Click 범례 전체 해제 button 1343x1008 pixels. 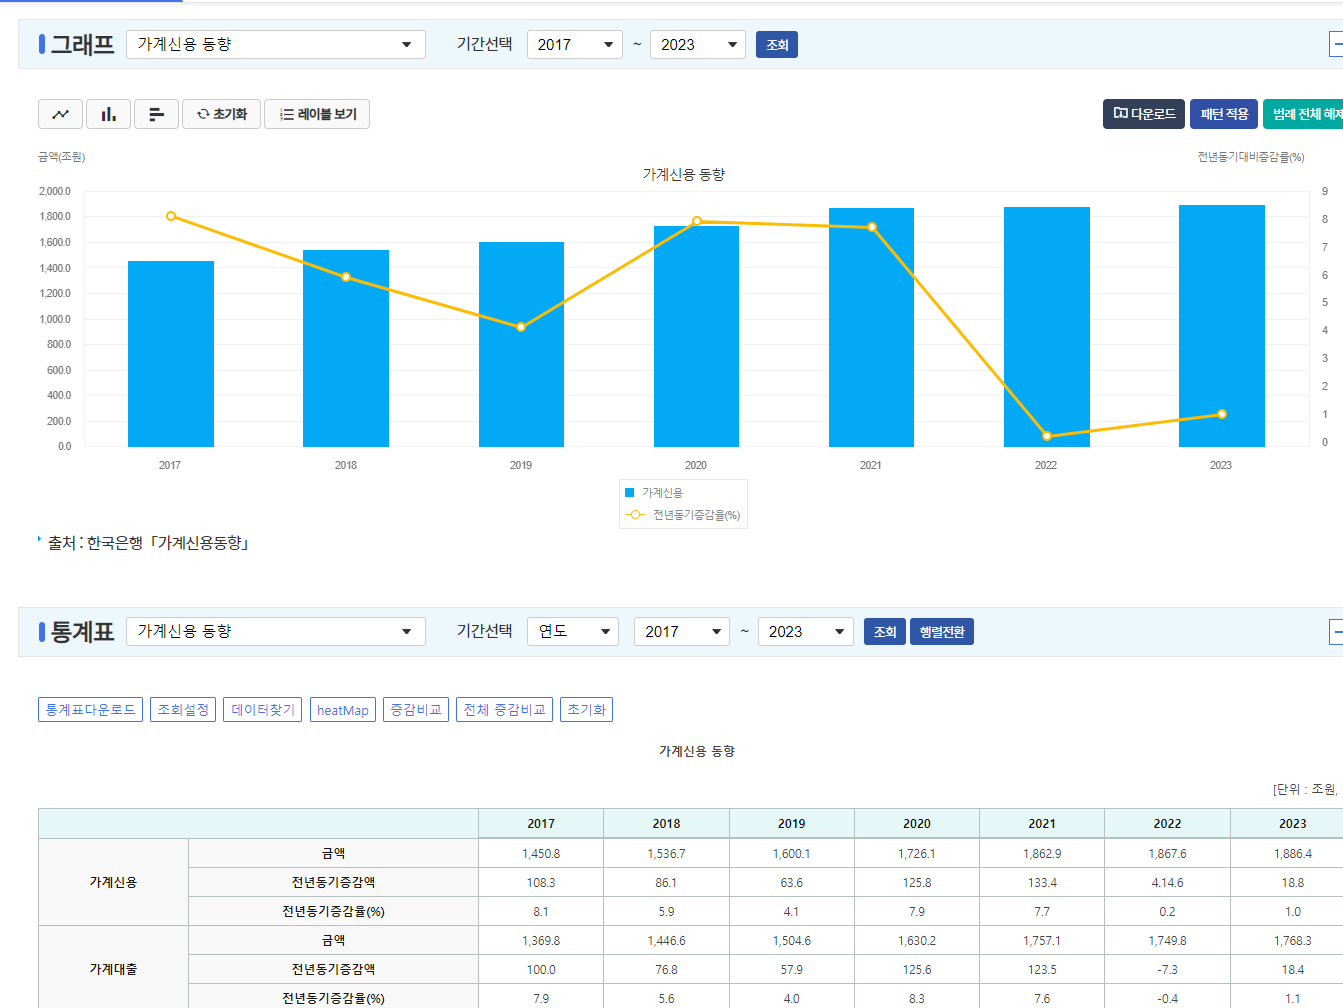1303,114
